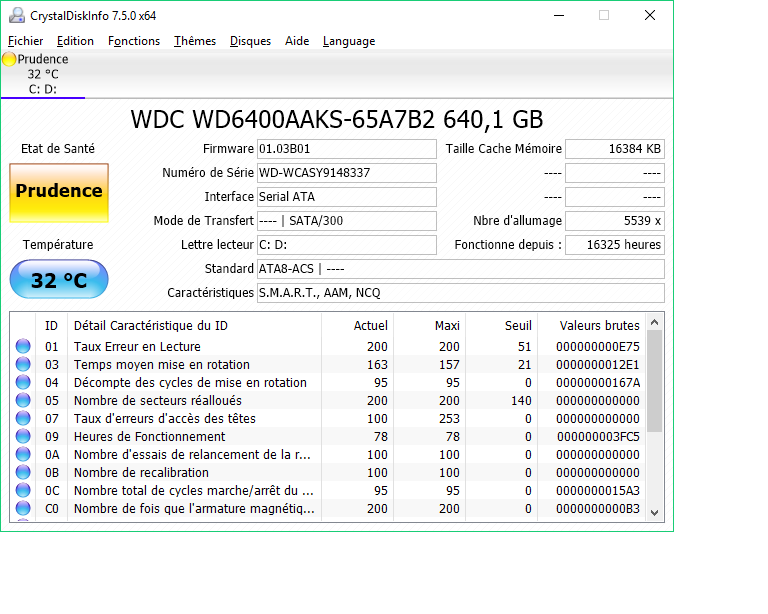The image size is (768, 614).
Task: Select Taux d'erreurs d'accès des têtes text
Action: click(165, 419)
